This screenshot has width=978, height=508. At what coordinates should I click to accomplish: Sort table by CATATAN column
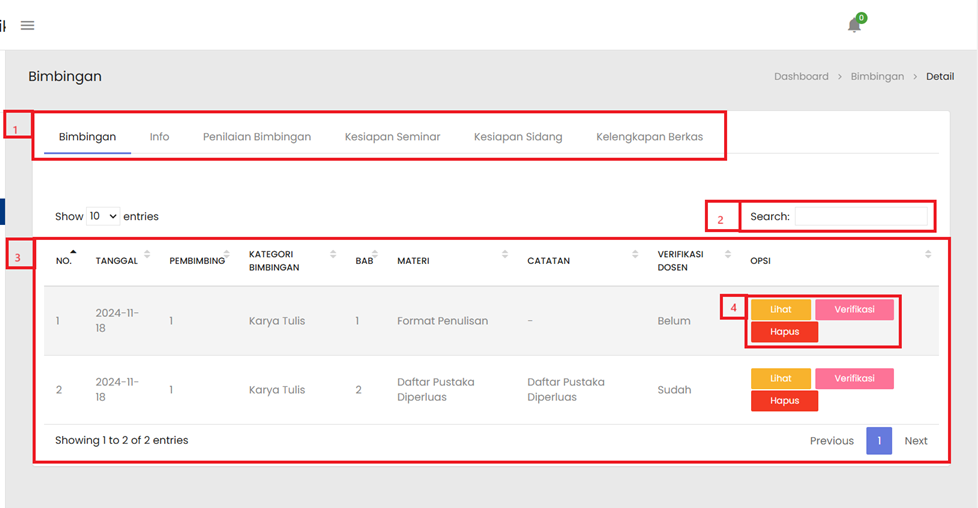click(x=635, y=254)
